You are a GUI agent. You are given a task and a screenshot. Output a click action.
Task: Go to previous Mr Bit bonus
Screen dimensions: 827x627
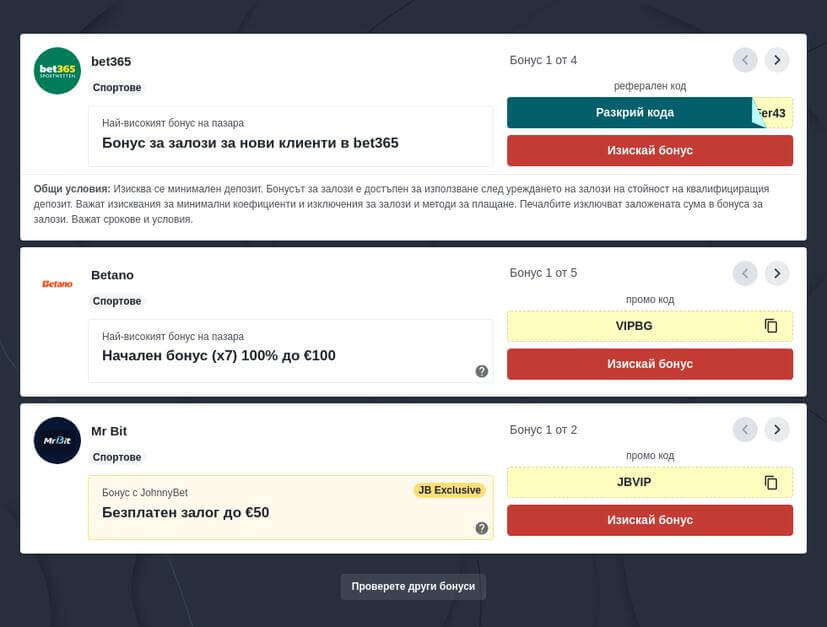tap(745, 430)
